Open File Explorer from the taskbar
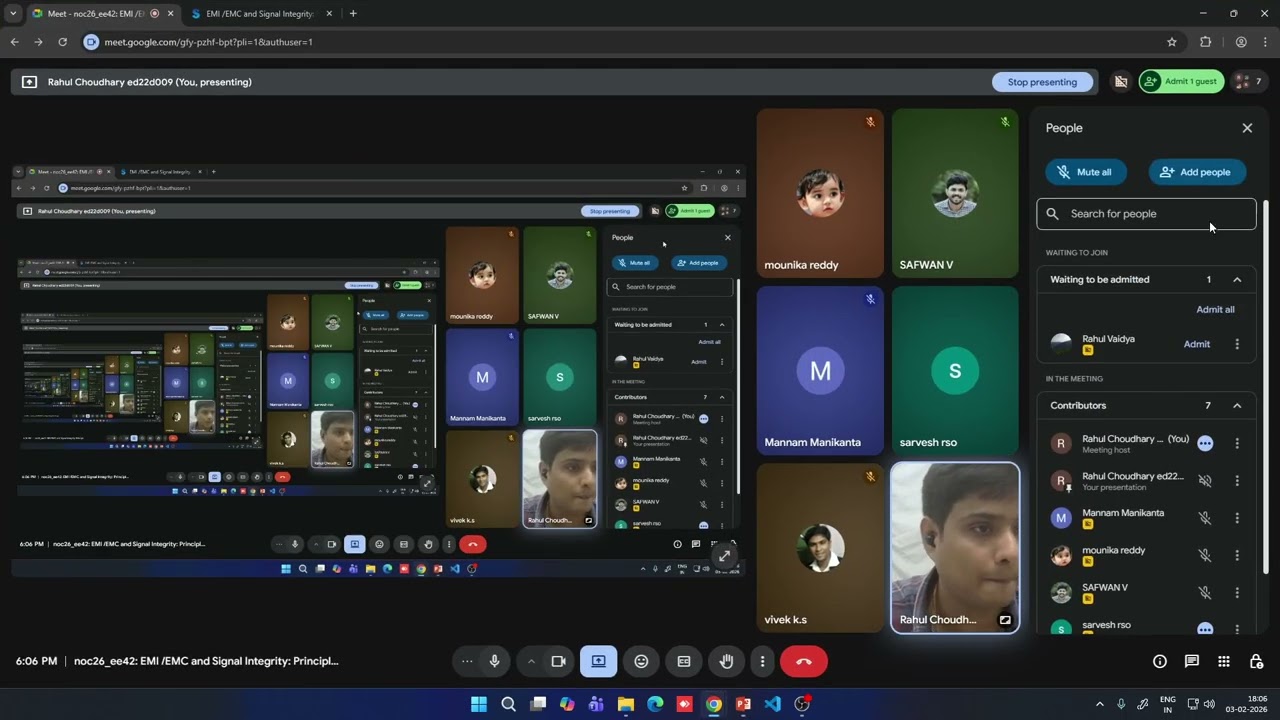The width and height of the screenshot is (1280, 720). (x=626, y=704)
